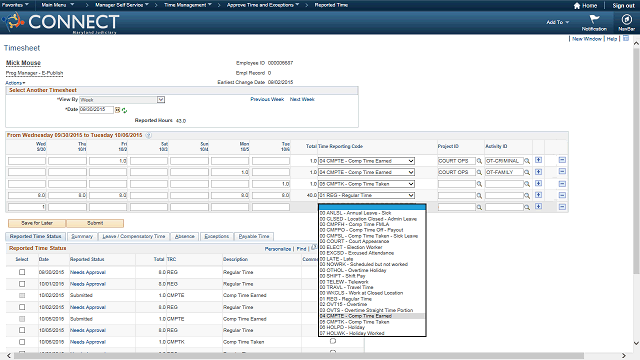Open TRC dropdown in OT-CRIMINAL row
Screen dimensions: 640x360
coord(367,161)
